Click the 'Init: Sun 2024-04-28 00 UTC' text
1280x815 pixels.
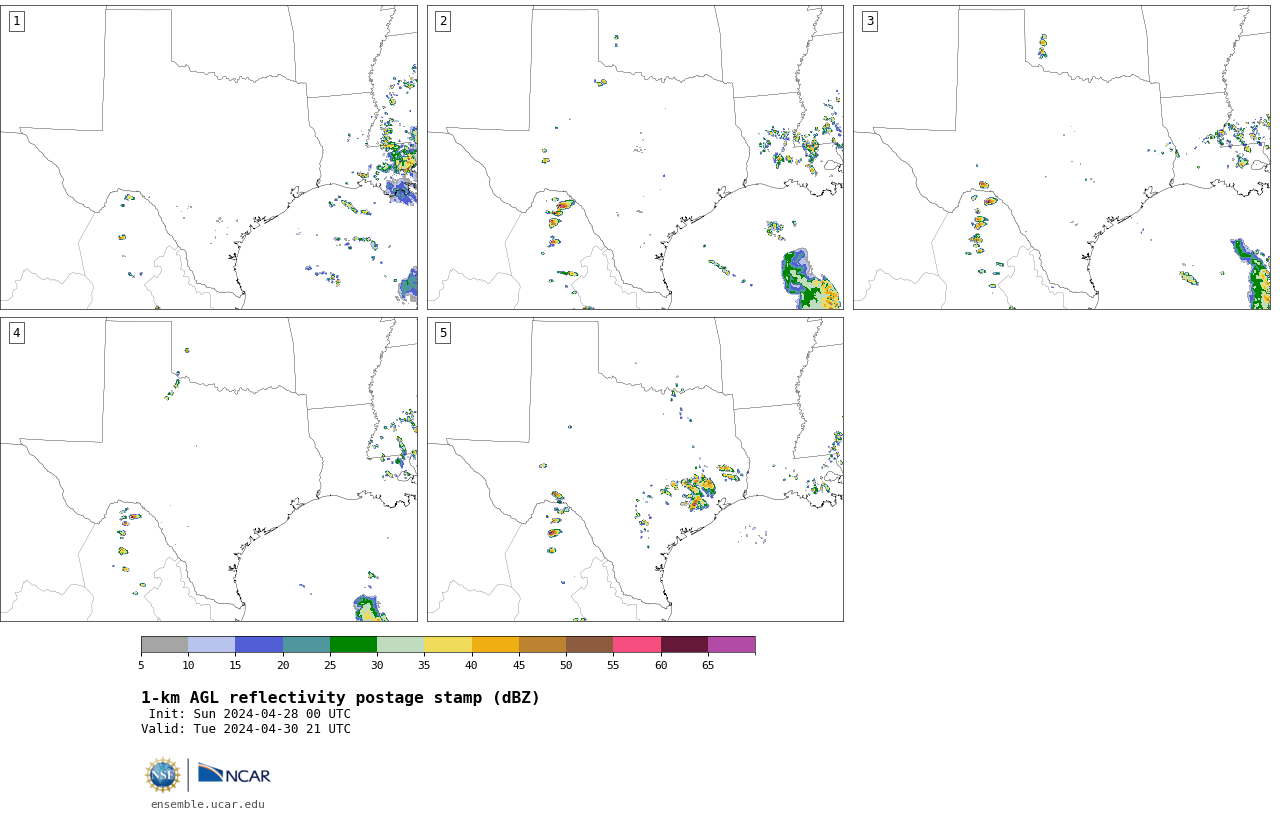coord(250,714)
